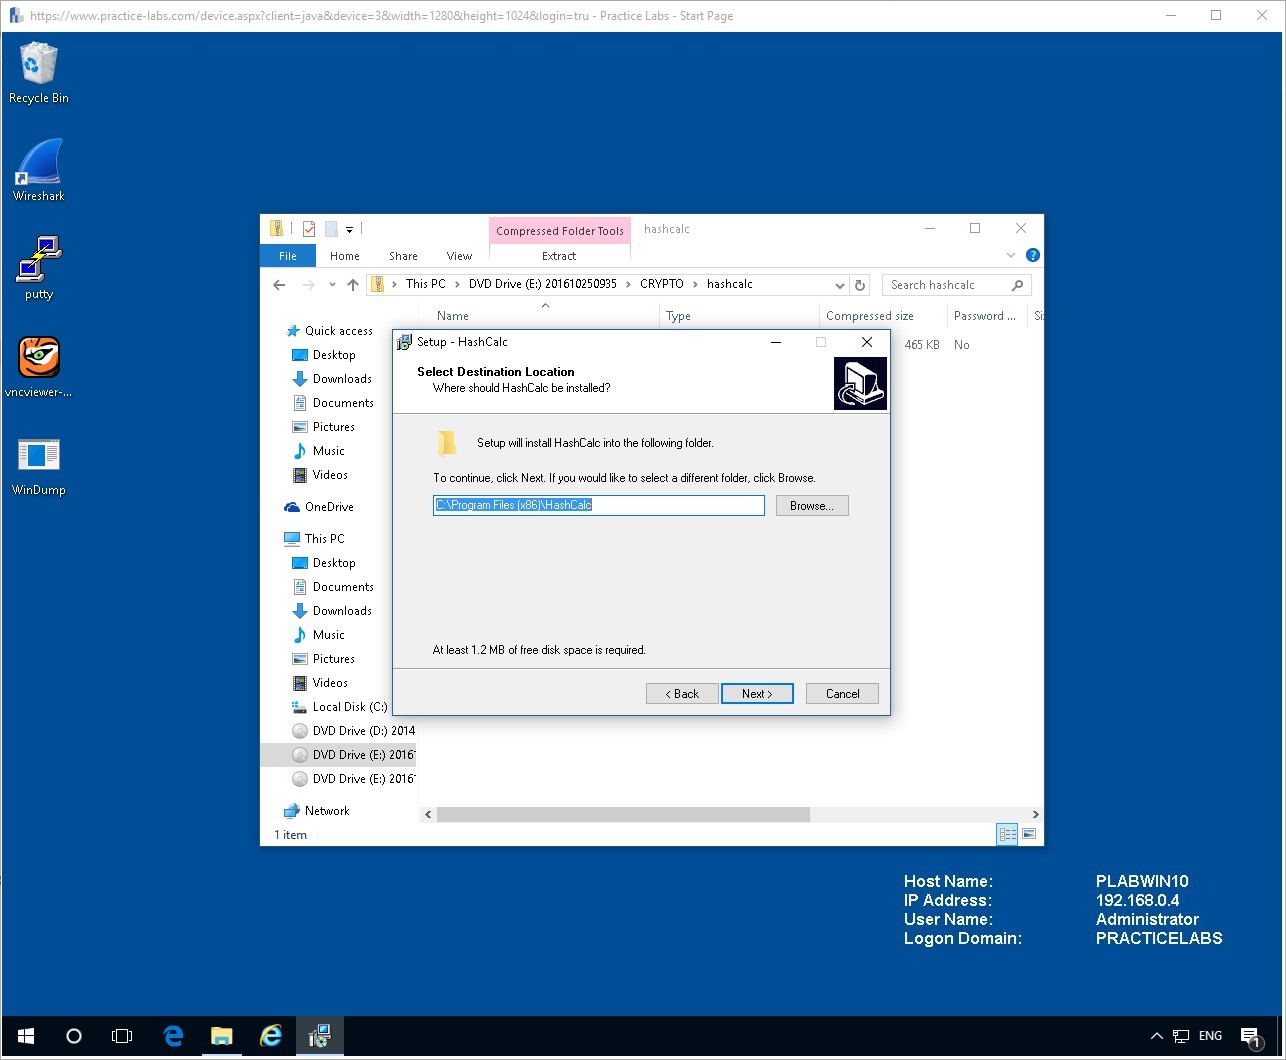Open the address bar history dropdown

(839, 284)
